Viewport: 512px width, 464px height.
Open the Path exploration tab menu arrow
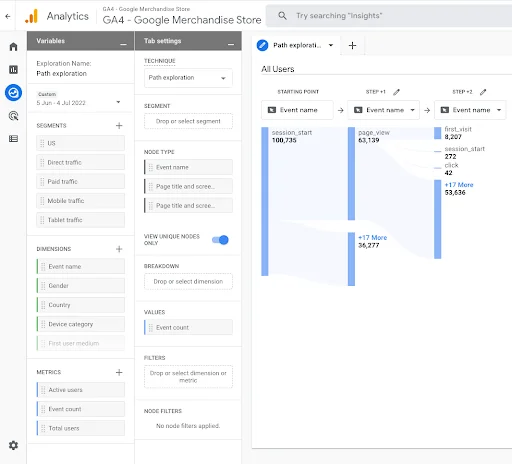tap(331, 45)
